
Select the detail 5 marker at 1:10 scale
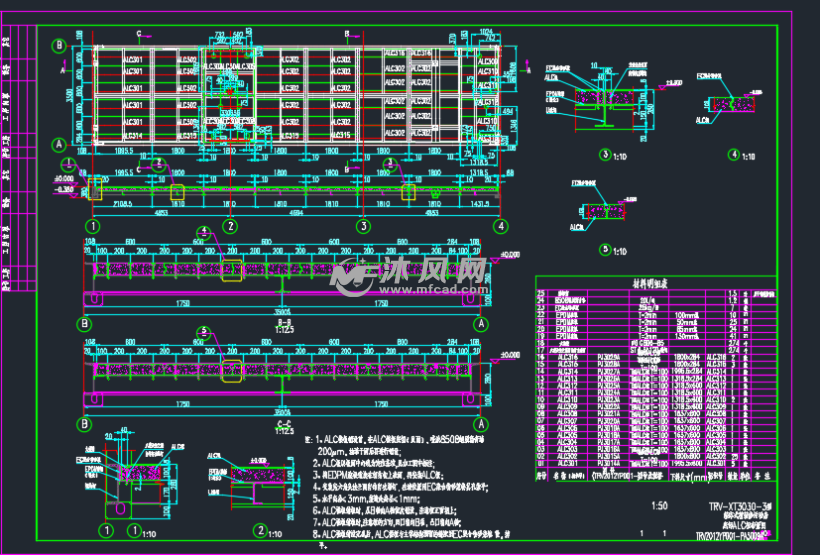point(605,249)
